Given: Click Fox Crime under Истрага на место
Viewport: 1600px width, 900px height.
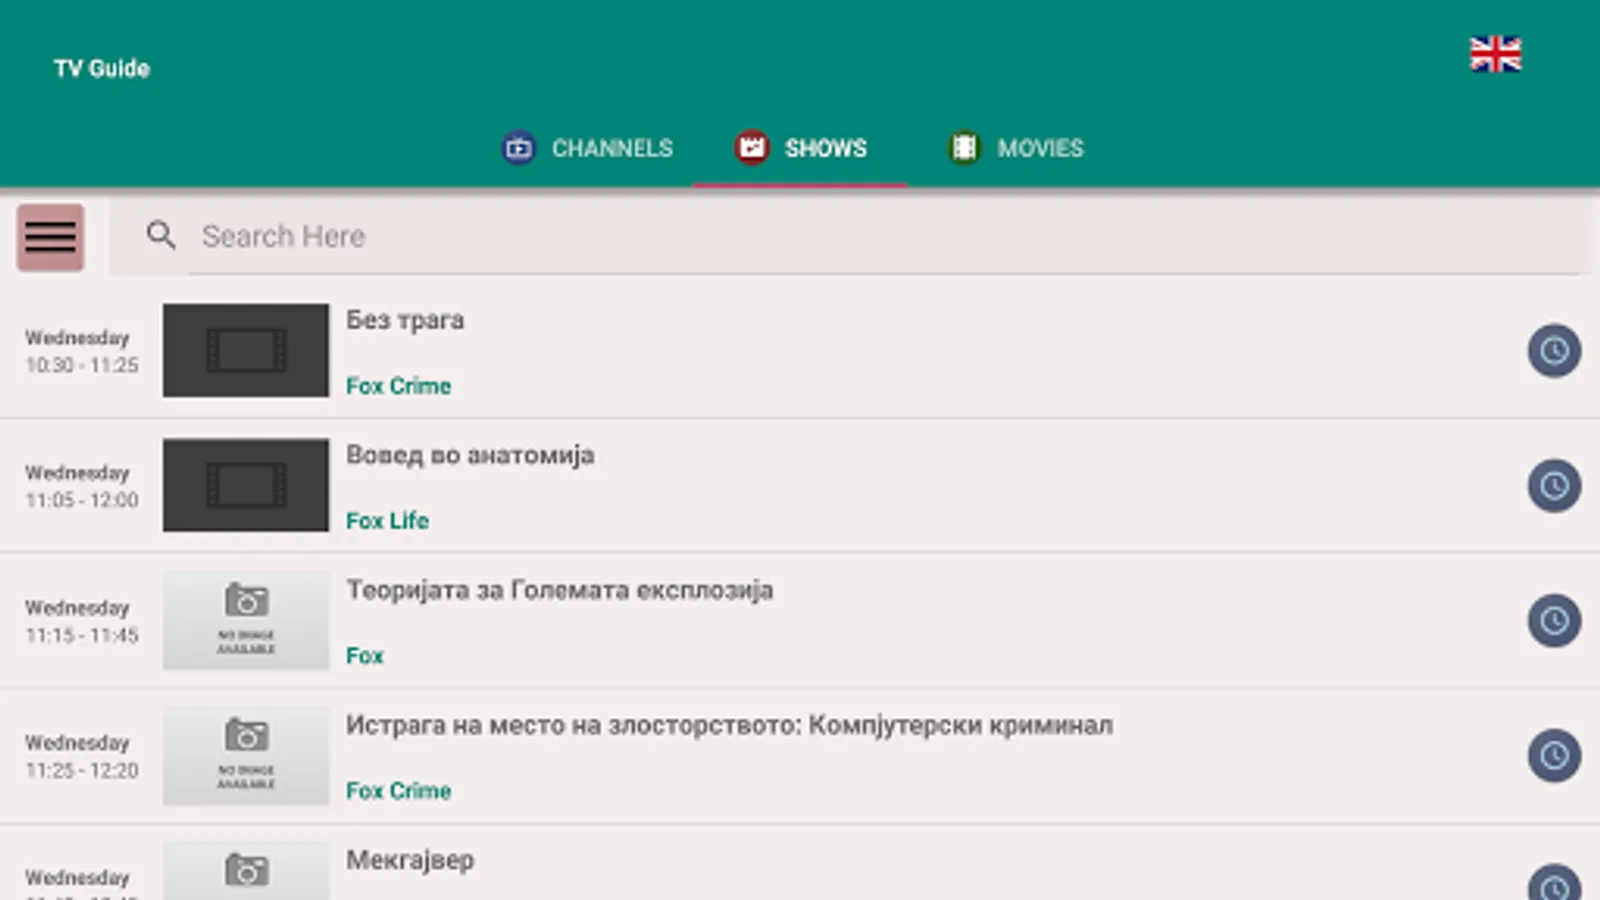Looking at the screenshot, I should pos(398,791).
